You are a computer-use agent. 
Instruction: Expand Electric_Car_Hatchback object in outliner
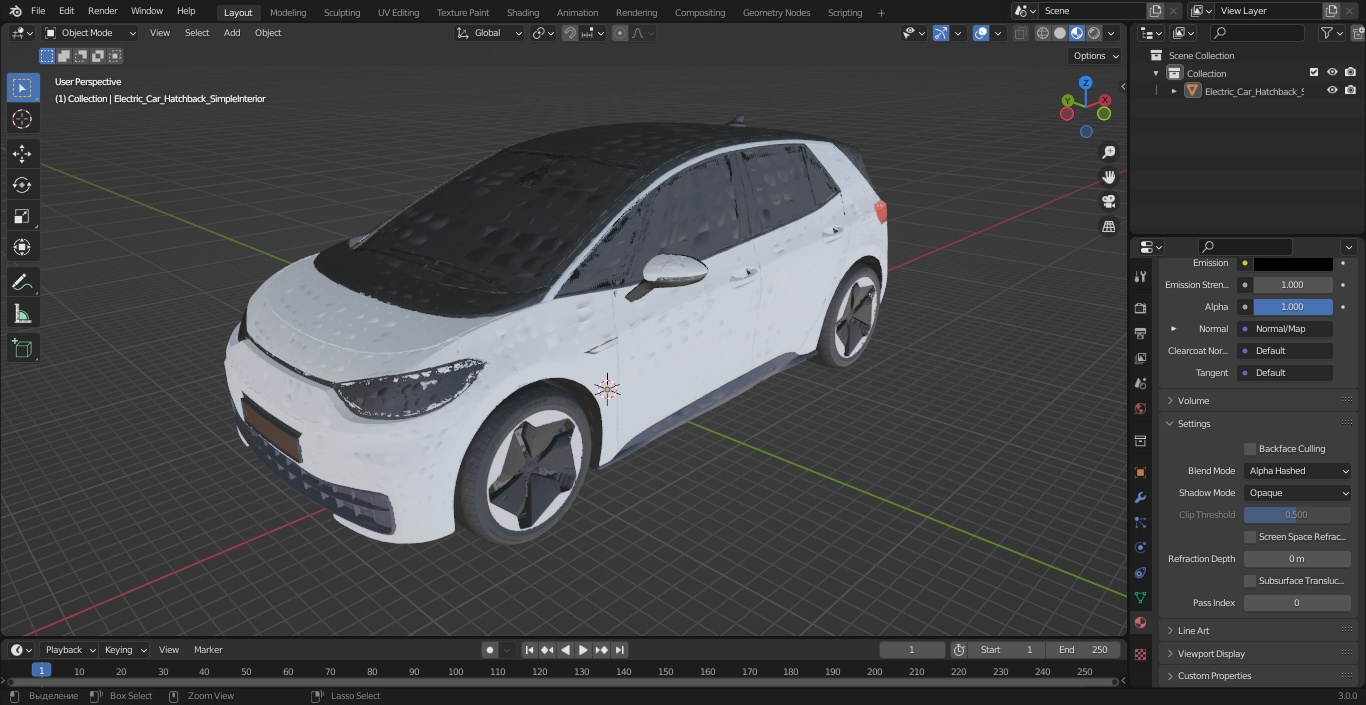pyautogui.click(x=1174, y=91)
